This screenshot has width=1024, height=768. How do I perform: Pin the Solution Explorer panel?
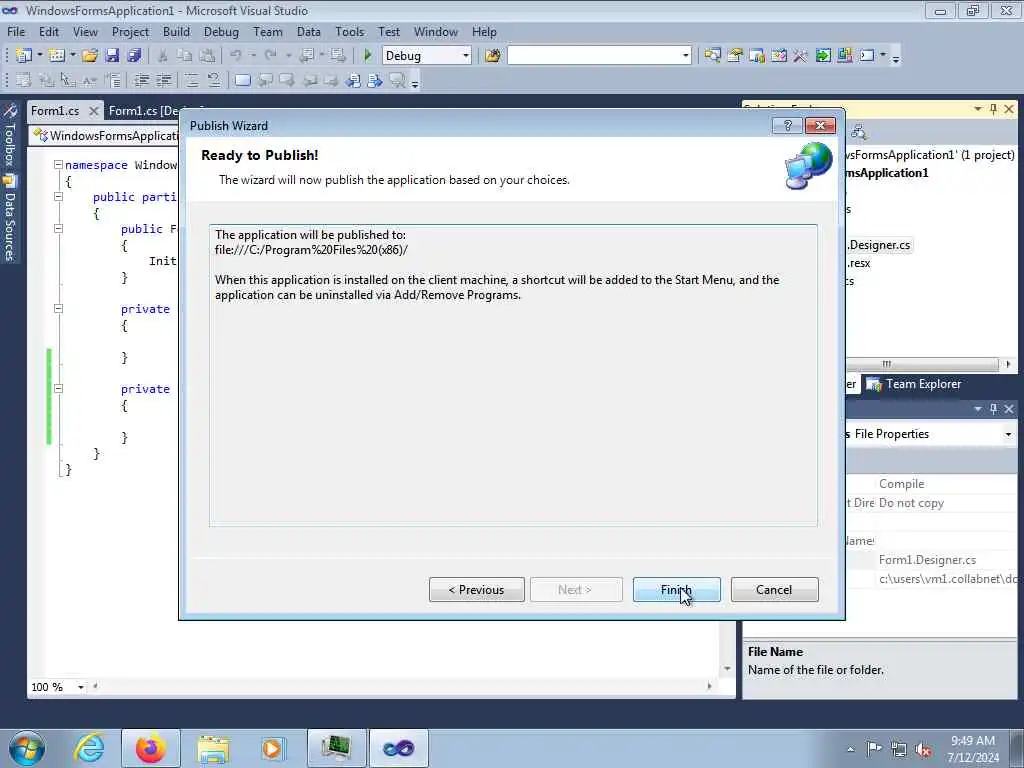993,109
